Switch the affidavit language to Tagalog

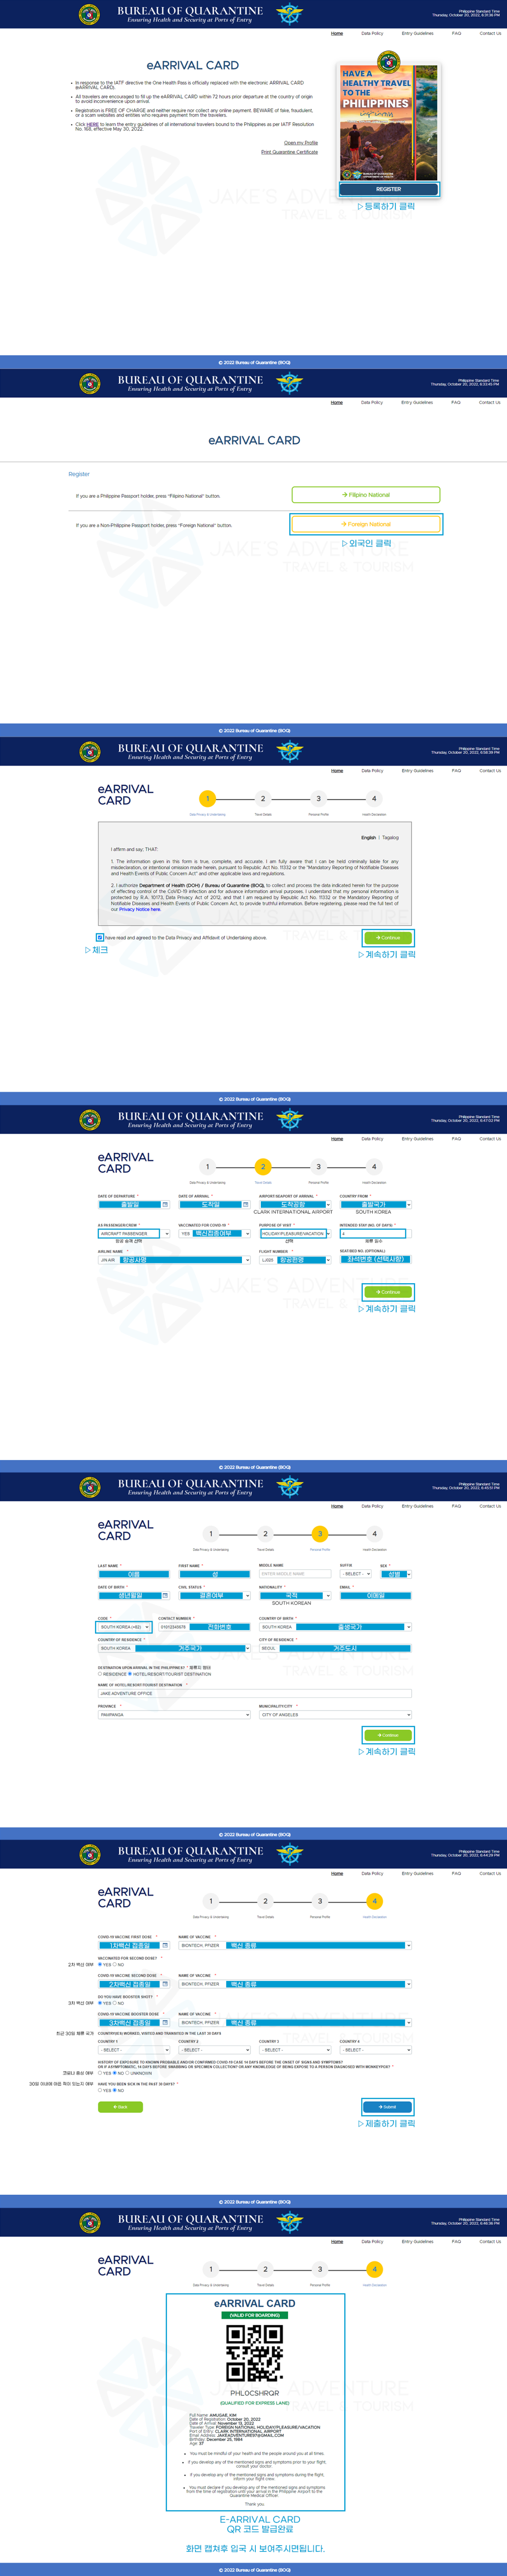[390, 838]
